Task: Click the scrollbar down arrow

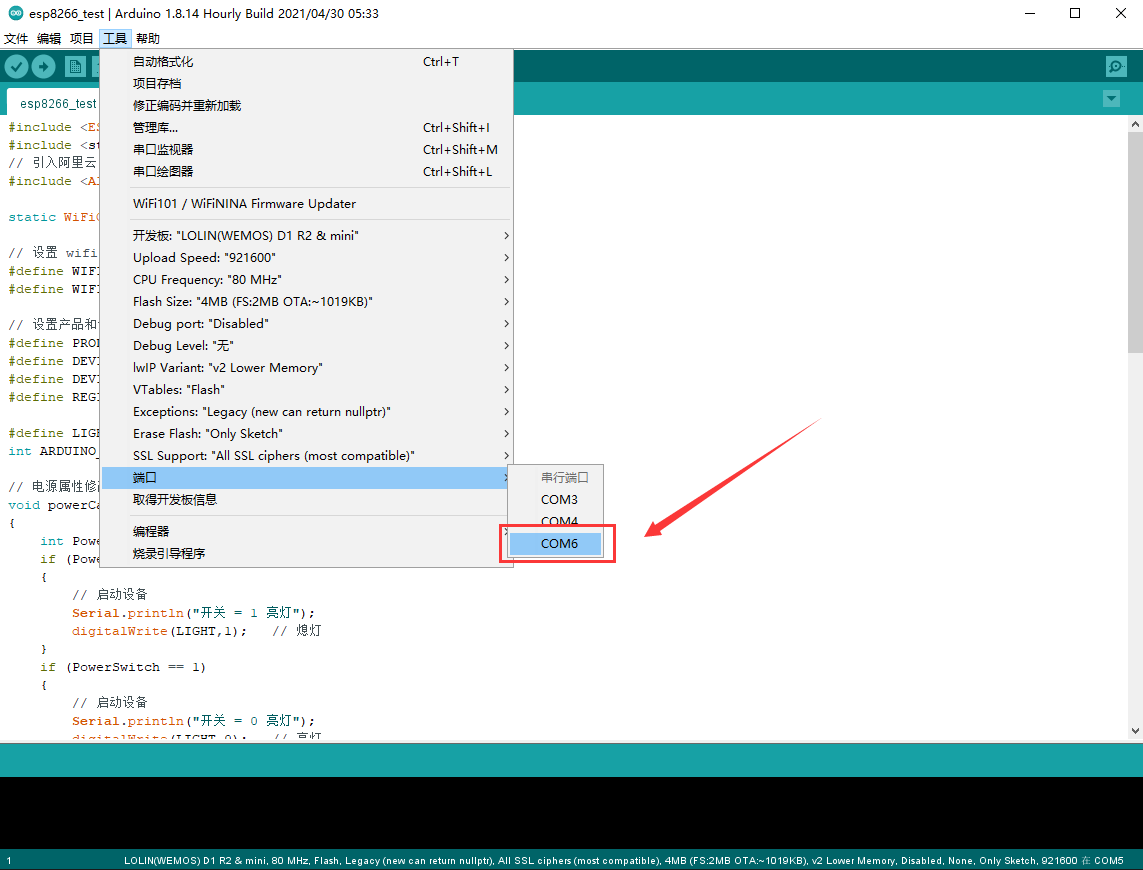Action: pyautogui.click(x=1135, y=730)
